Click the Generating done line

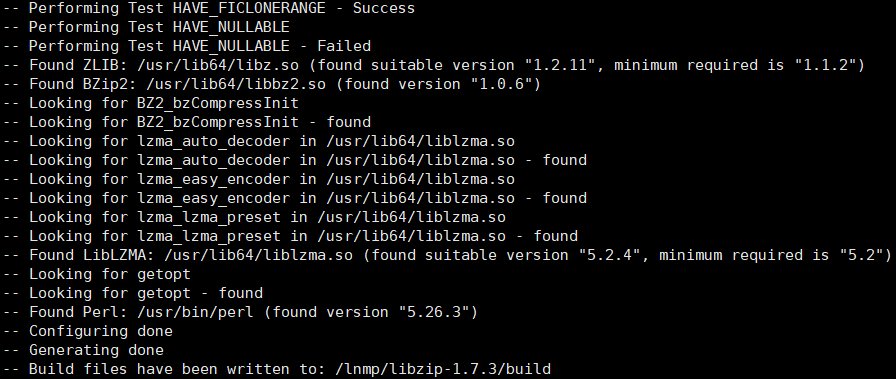83,350
